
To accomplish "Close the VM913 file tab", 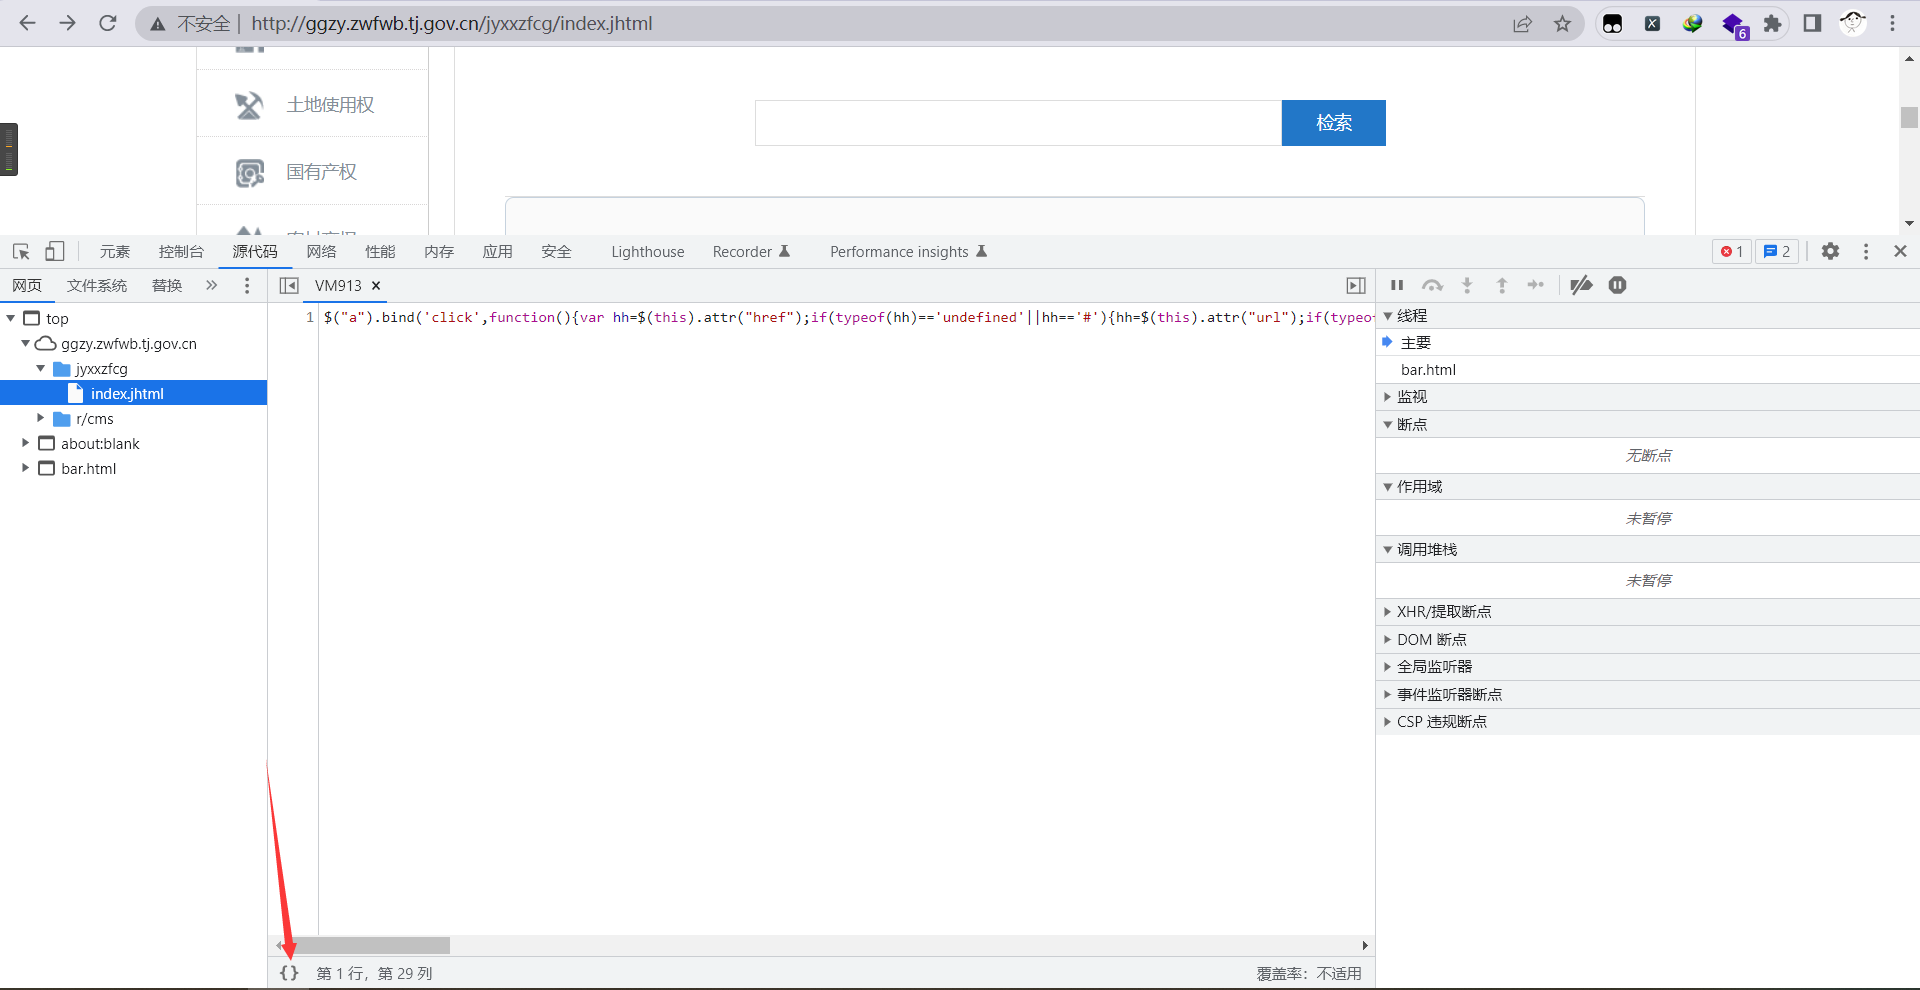I will point(376,286).
